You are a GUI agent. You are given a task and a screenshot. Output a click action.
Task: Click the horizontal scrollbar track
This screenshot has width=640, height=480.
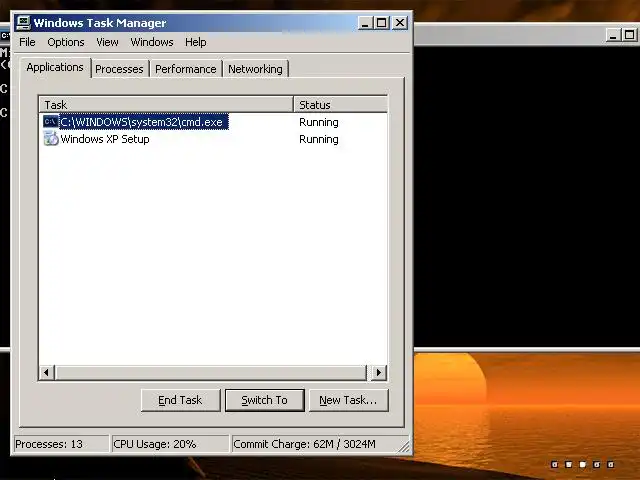pos(211,372)
